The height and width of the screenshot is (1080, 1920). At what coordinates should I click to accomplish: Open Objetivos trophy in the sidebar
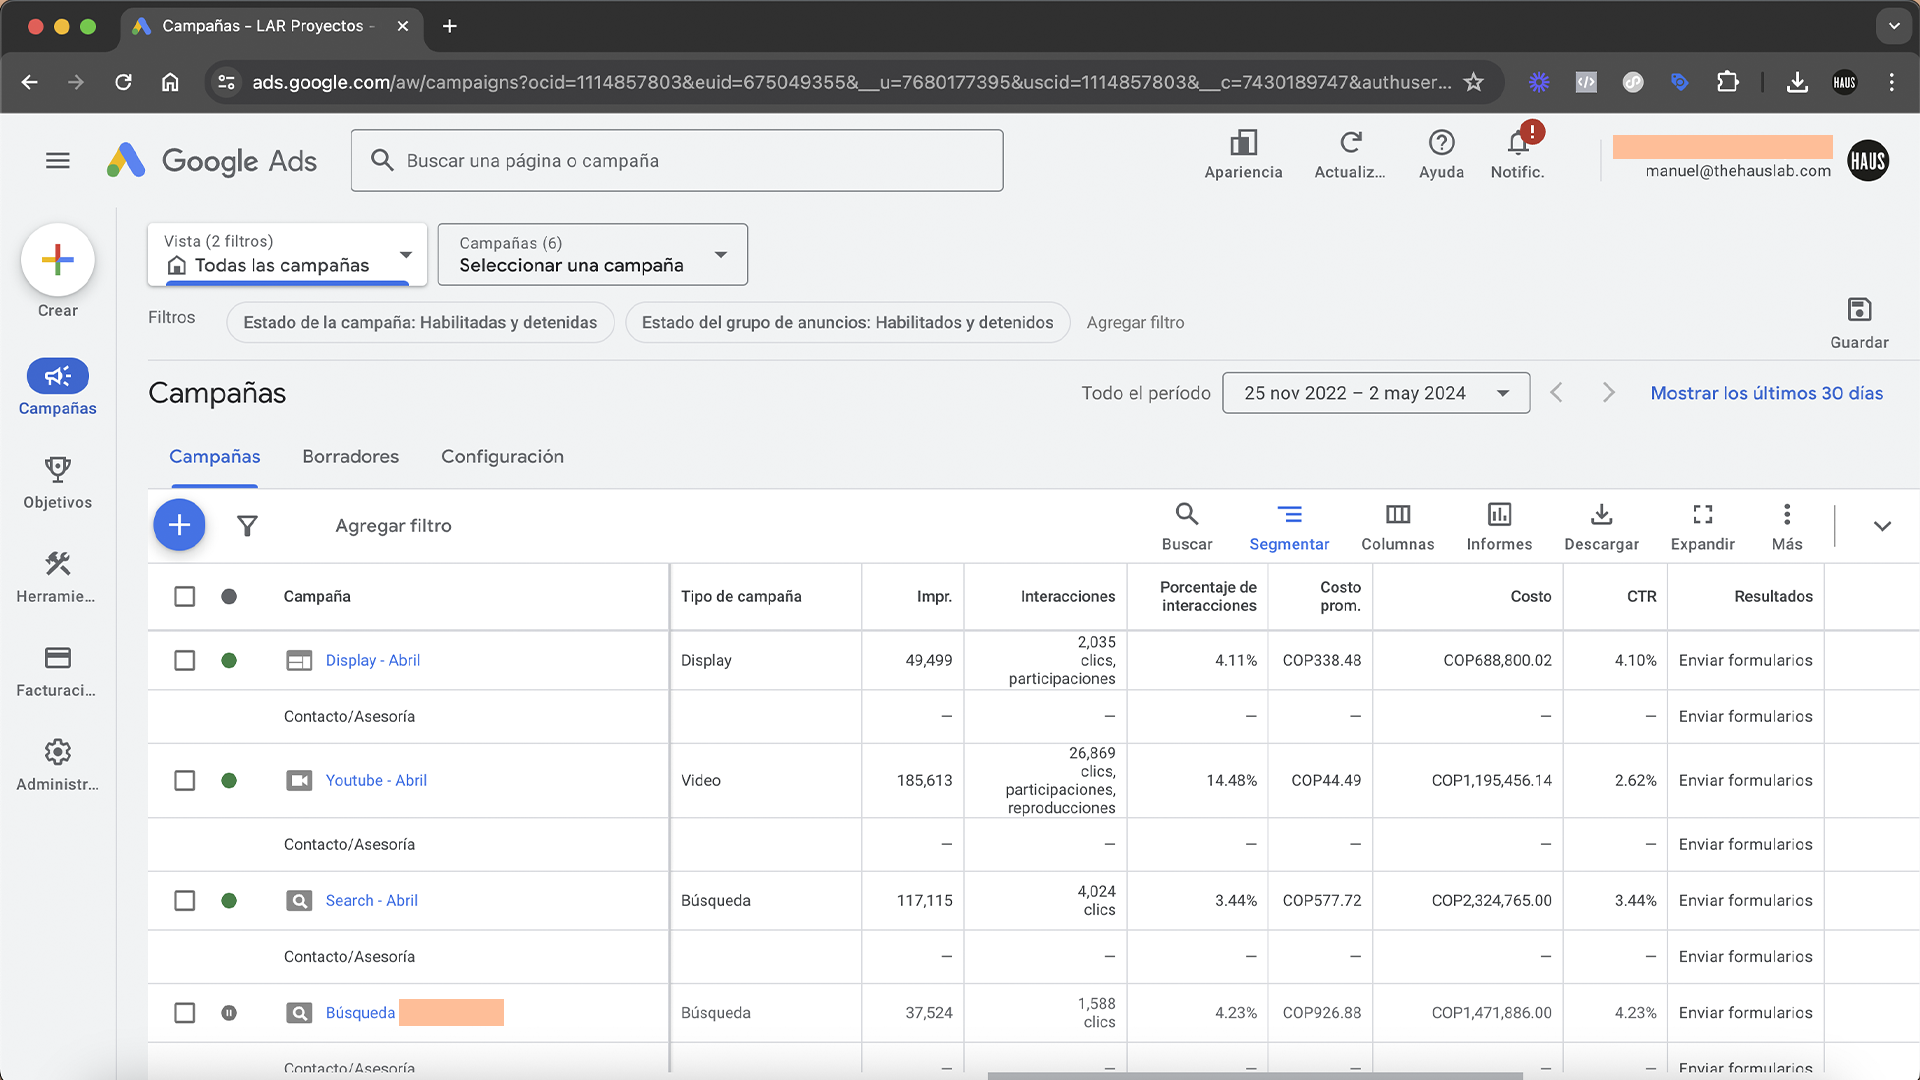coord(57,471)
